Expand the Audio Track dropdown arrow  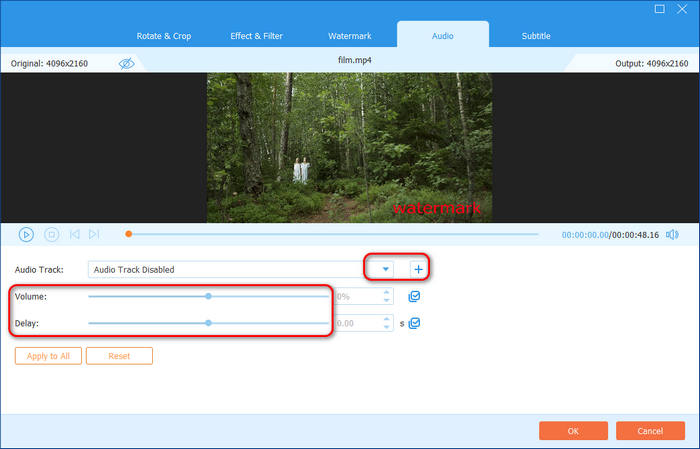pyautogui.click(x=385, y=270)
